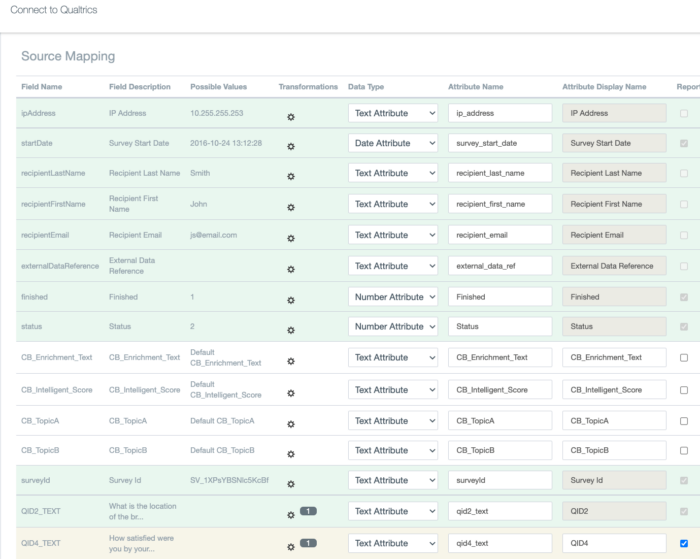This screenshot has width=700, height=559.
Task: Click the Attribute Display Name column header
Action: [x=604, y=87]
